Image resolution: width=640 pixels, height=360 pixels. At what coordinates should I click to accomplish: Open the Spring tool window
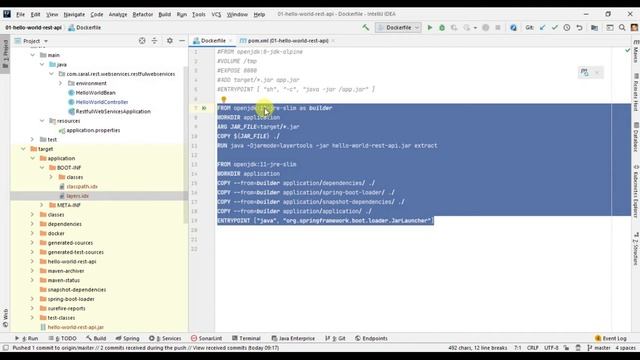pyautogui.click(x=127, y=338)
